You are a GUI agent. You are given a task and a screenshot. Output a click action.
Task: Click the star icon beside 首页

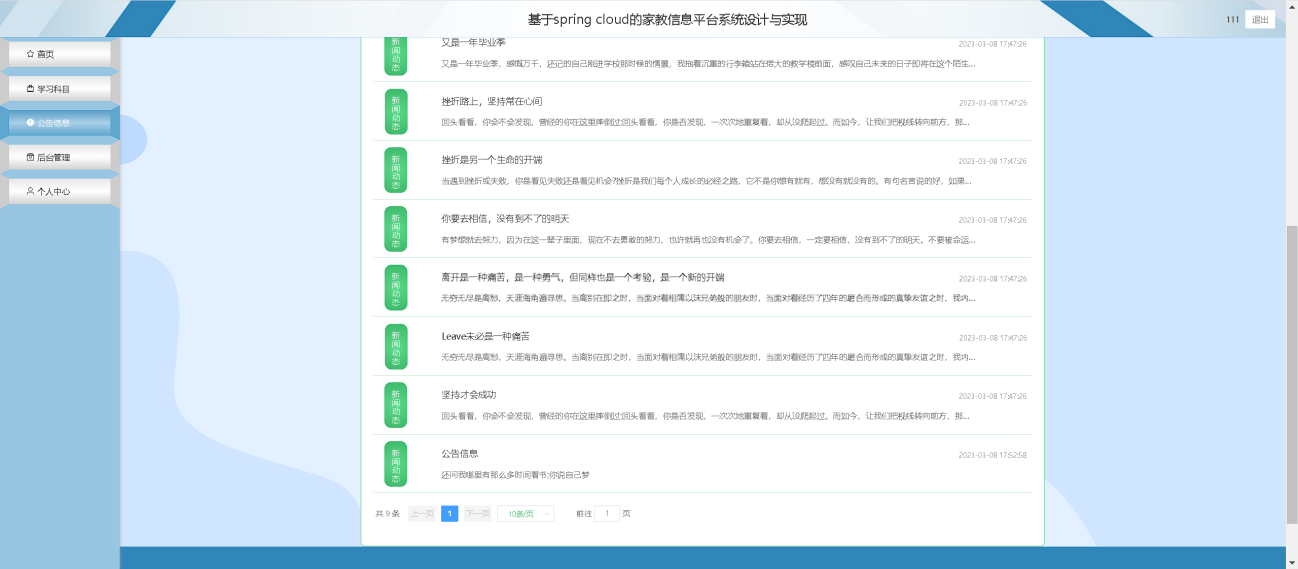[30, 54]
